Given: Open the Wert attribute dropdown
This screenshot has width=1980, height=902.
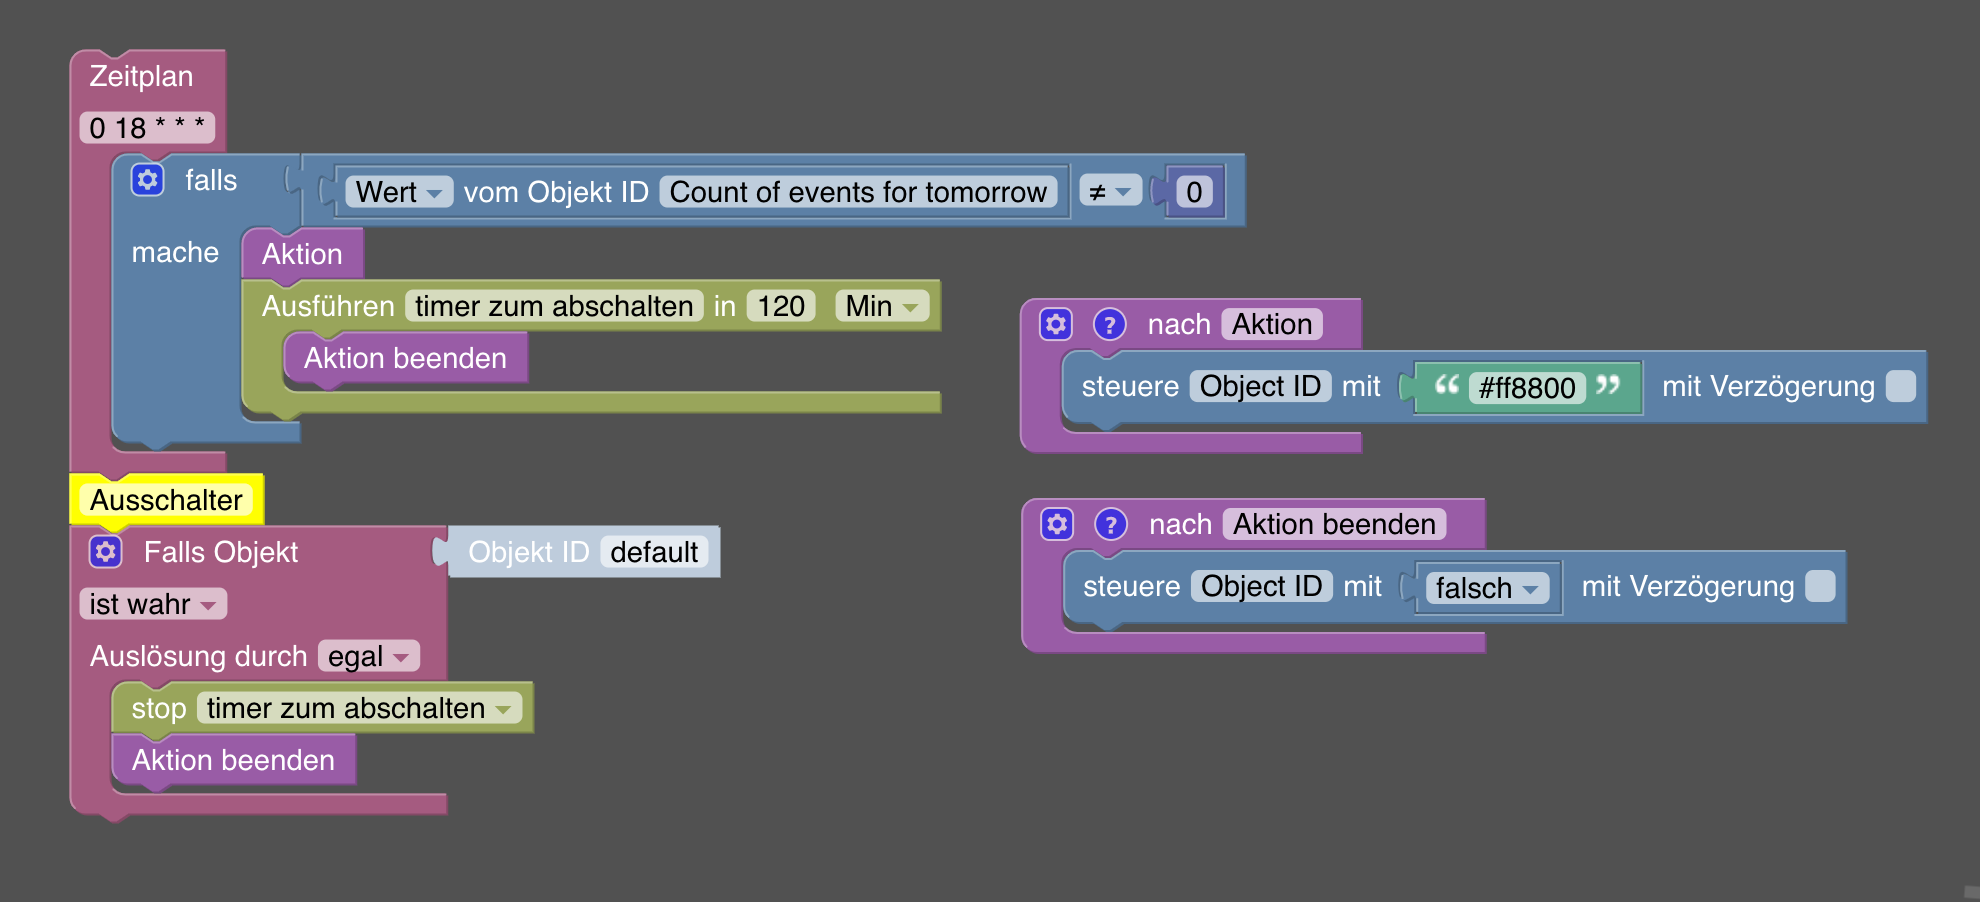Looking at the screenshot, I should tap(398, 192).
